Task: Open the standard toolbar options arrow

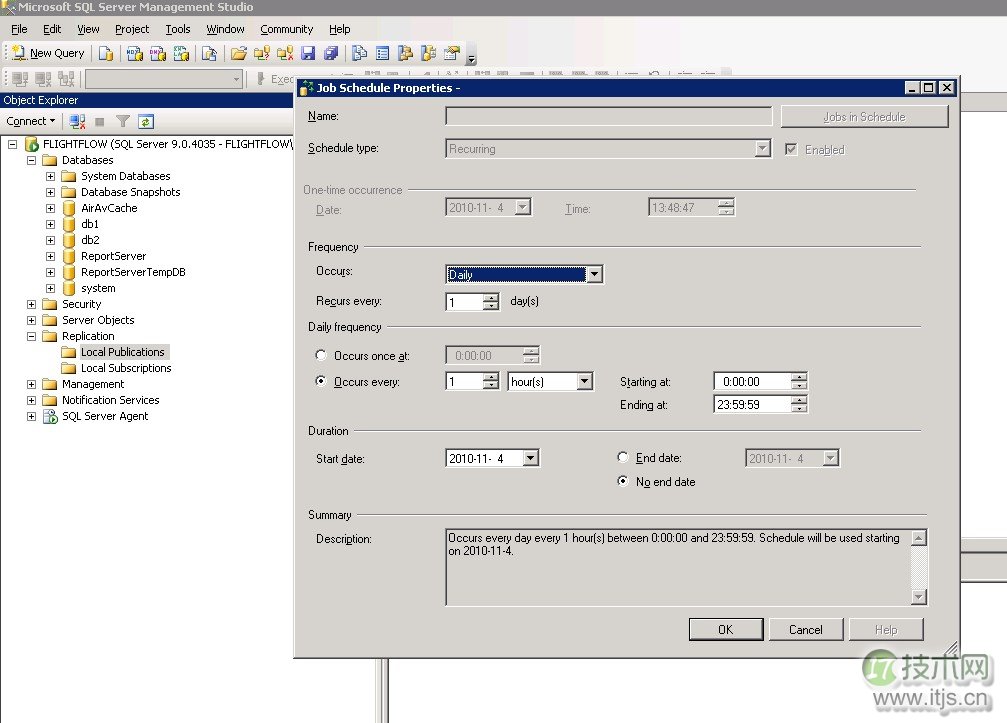Action: (x=471, y=57)
